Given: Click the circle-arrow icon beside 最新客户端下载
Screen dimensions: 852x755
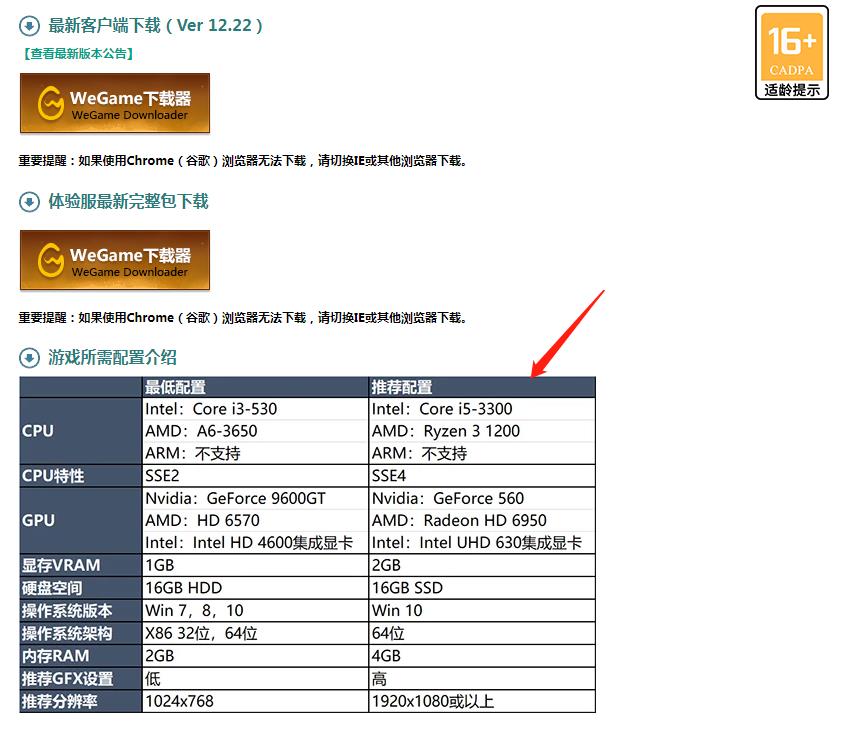Looking at the screenshot, I should point(29,27).
